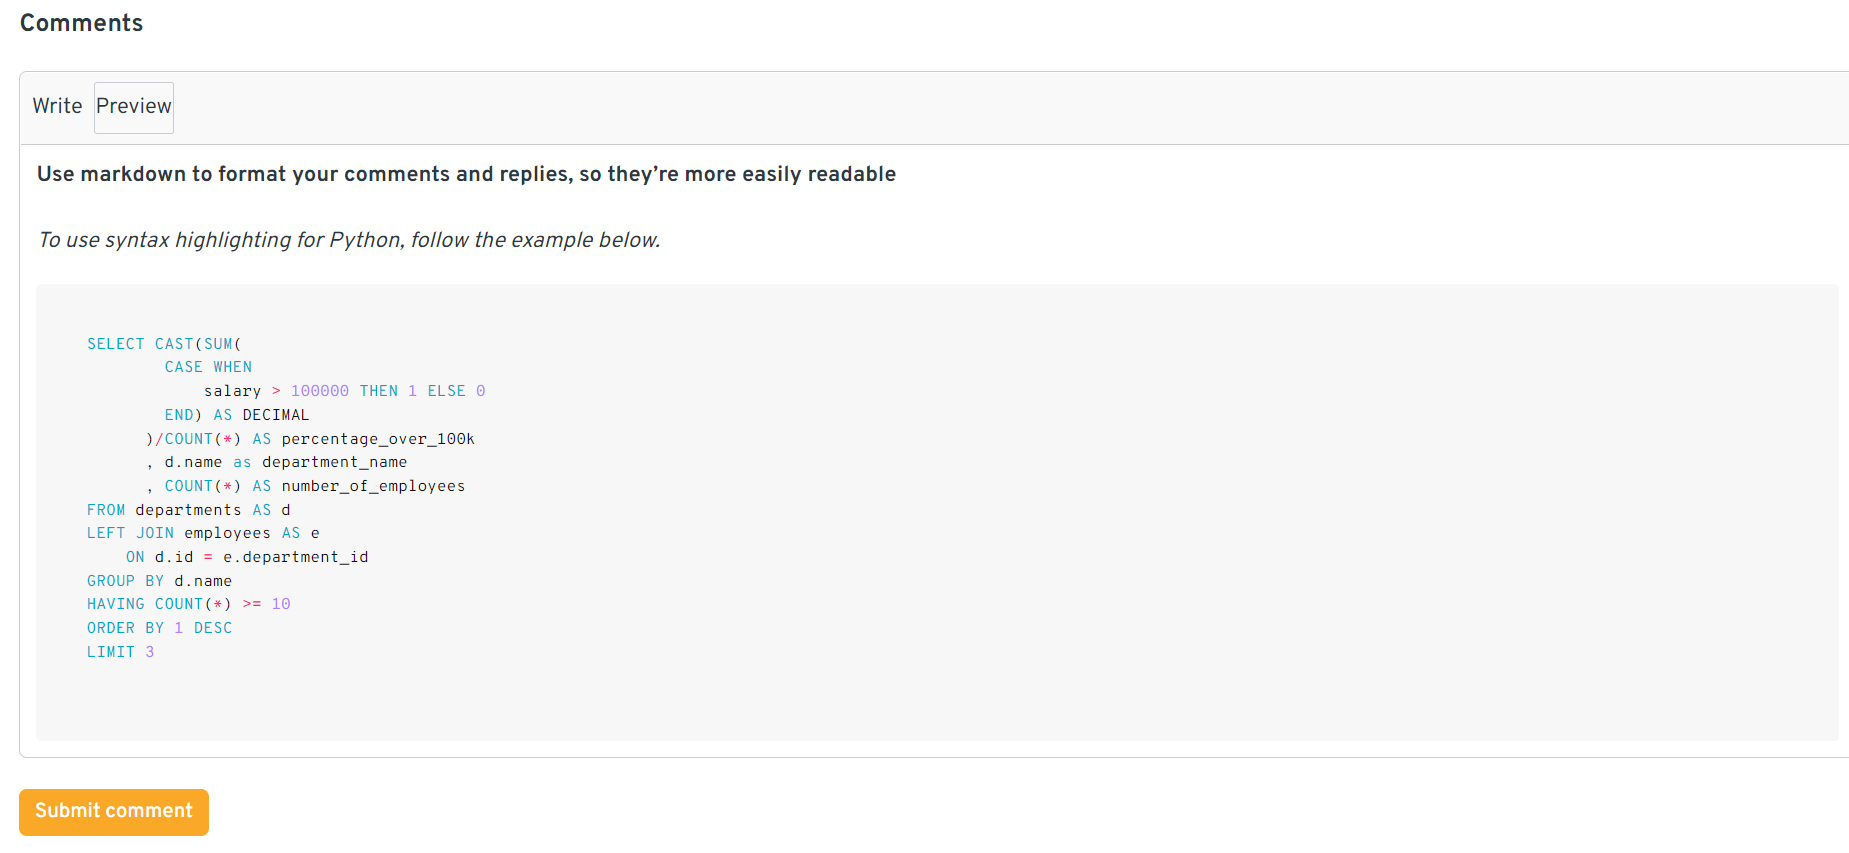Click the CASE WHEN code line
The height and width of the screenshot is (853, 1849).
pos(208,367)
